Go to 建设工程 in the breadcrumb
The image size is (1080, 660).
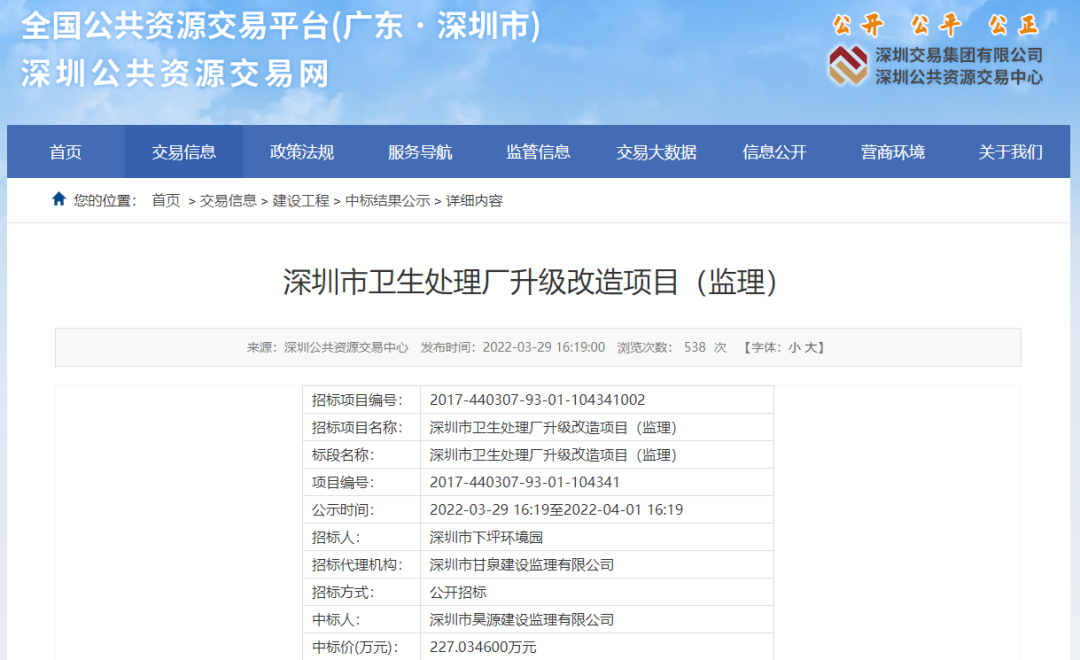(x=301, y=200)
